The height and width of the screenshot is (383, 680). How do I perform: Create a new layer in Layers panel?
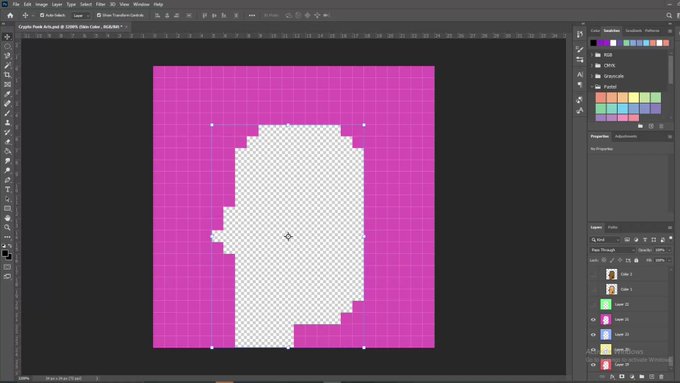652,376
